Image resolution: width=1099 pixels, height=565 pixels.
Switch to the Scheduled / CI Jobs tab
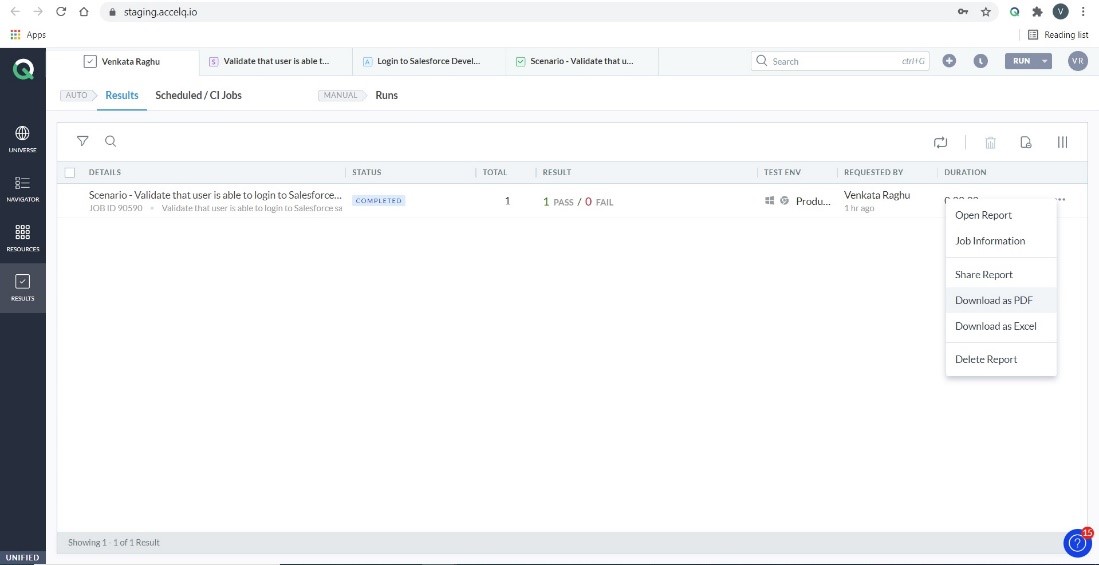coord(198,95)
